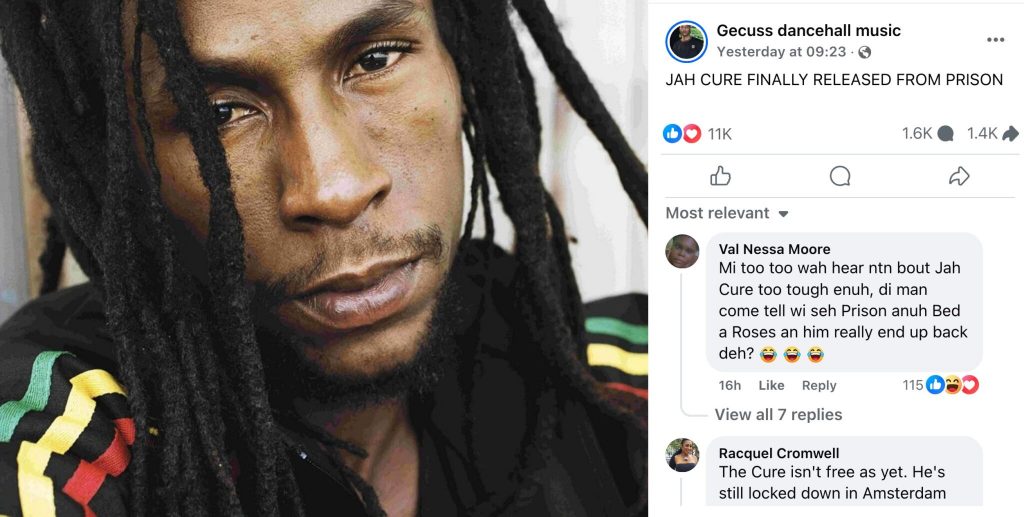Expand View all 7 replies

click(778, 415)
